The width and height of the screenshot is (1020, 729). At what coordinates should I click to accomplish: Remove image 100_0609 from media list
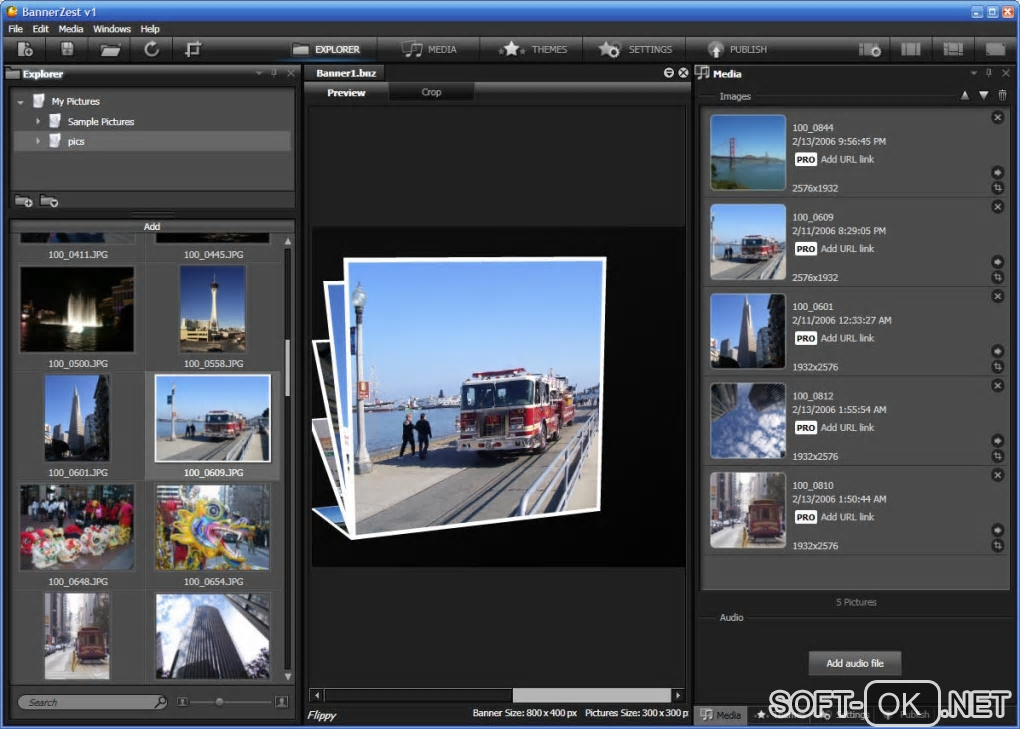pyautogui.click(x=997, y=207)
